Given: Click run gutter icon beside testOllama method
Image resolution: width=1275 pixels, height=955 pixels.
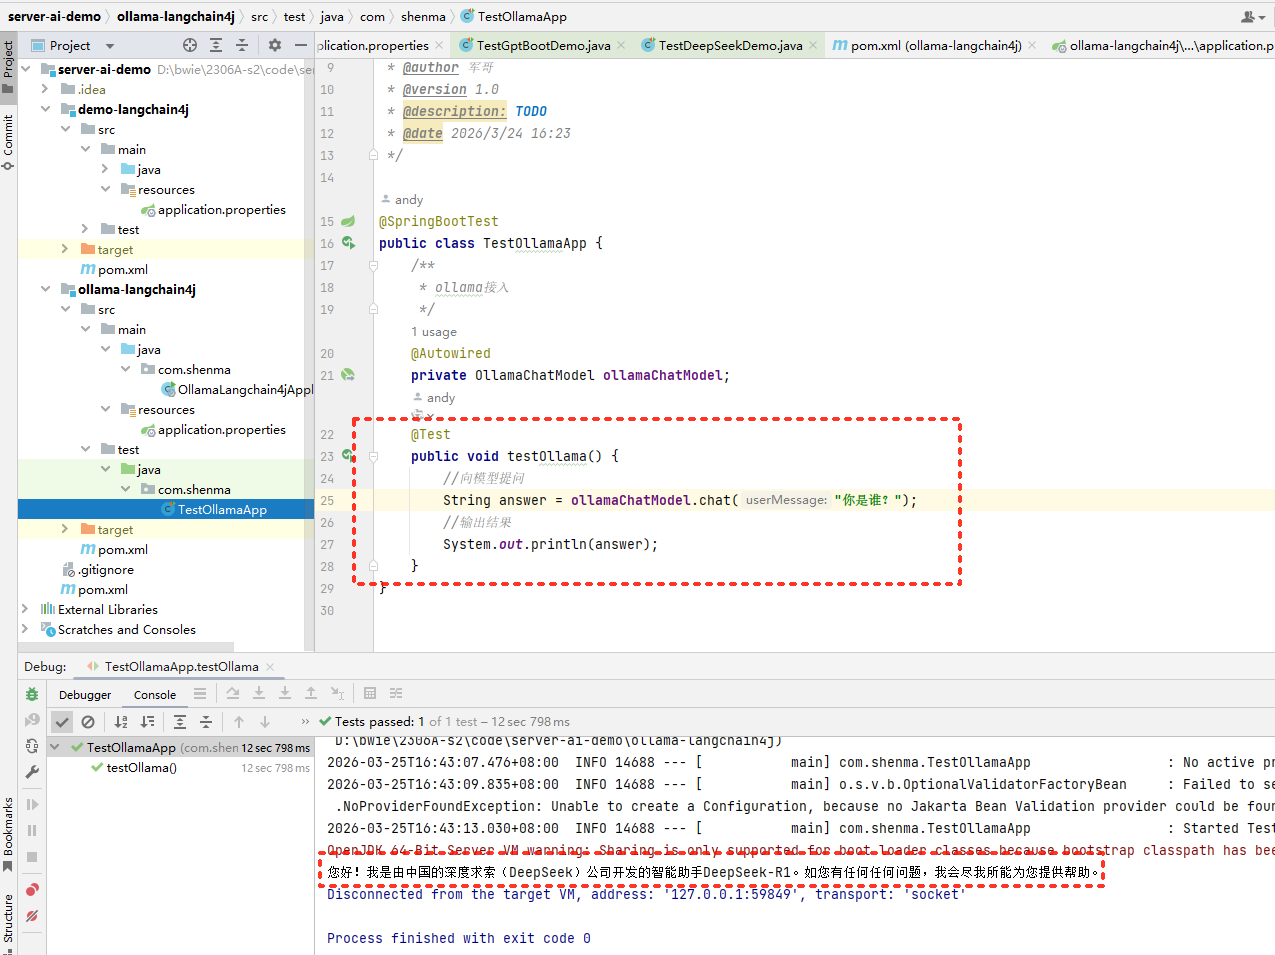Looking at the screenshot, I should [x=348, y=455].
